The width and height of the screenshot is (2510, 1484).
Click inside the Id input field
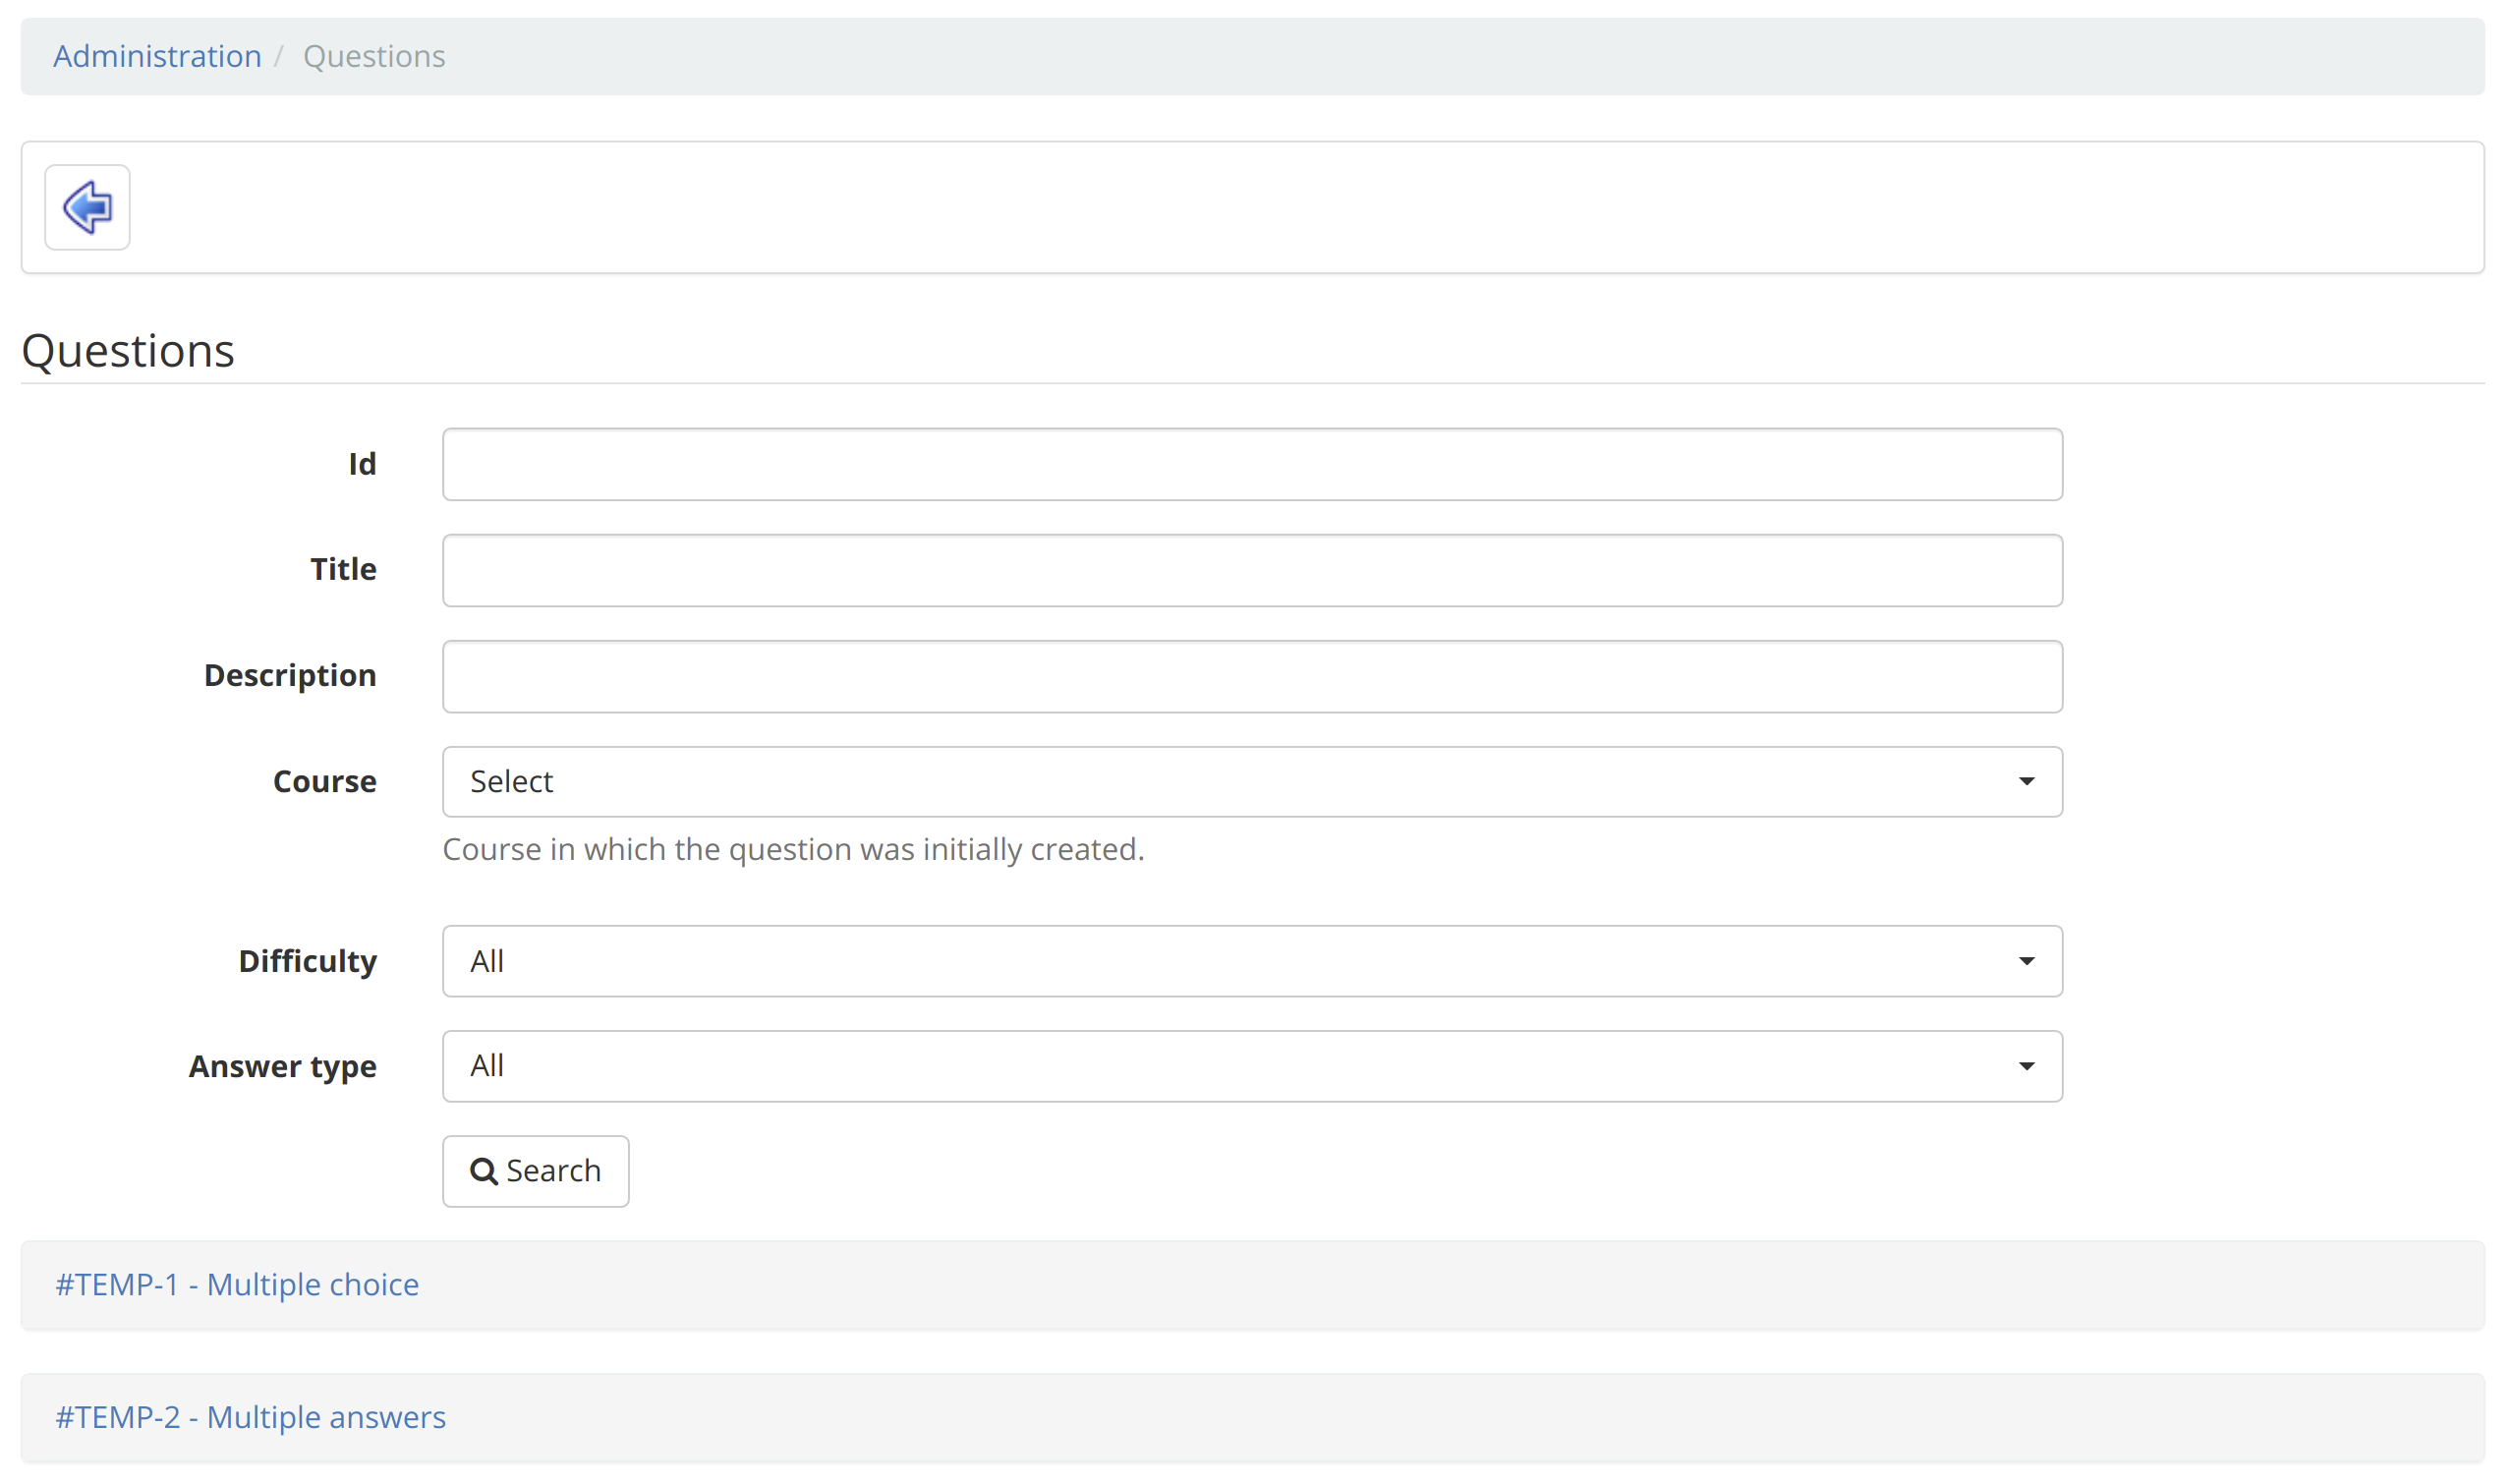click(1250, 463)
